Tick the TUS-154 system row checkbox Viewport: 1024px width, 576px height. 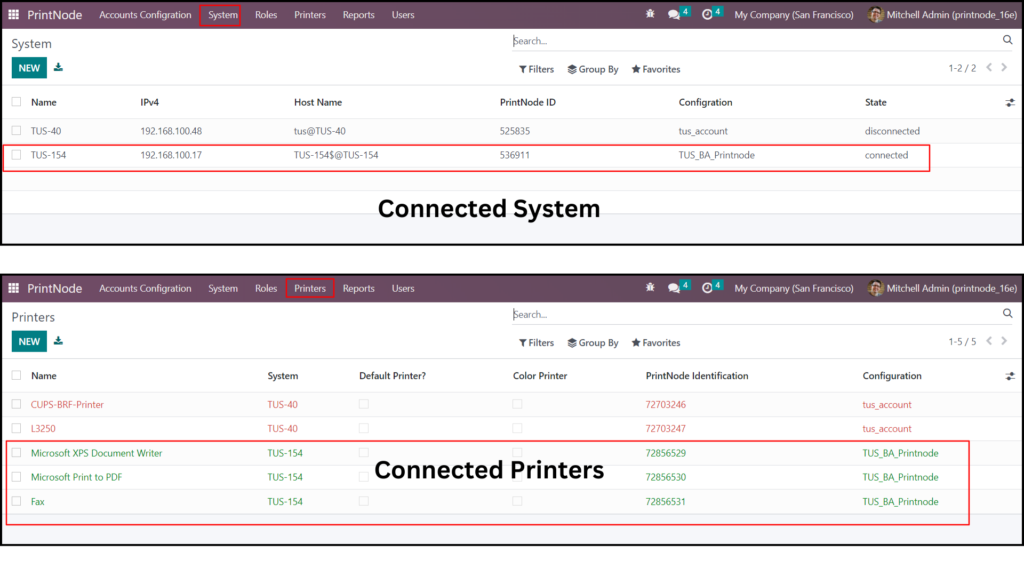point(16,155)
